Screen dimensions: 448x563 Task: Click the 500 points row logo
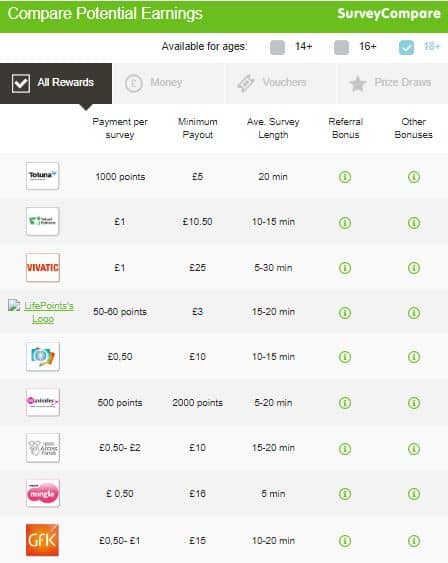pos(42,402)
